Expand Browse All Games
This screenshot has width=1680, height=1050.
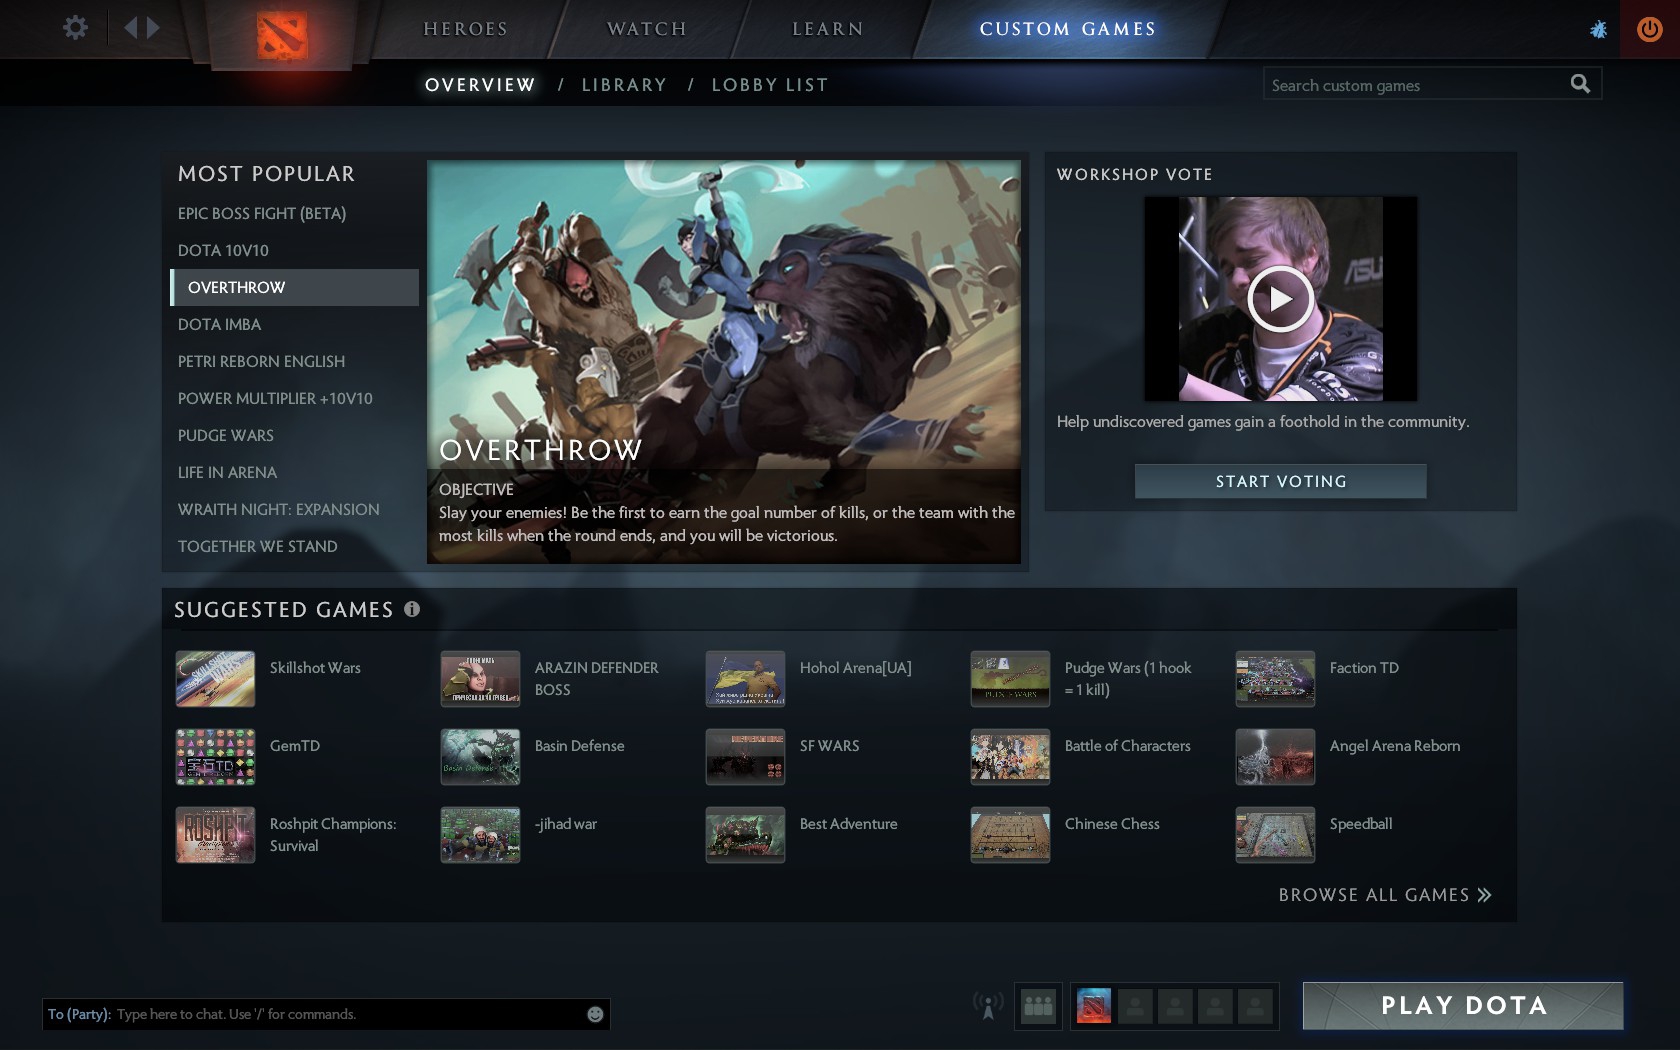click(x=1384, y=895)
